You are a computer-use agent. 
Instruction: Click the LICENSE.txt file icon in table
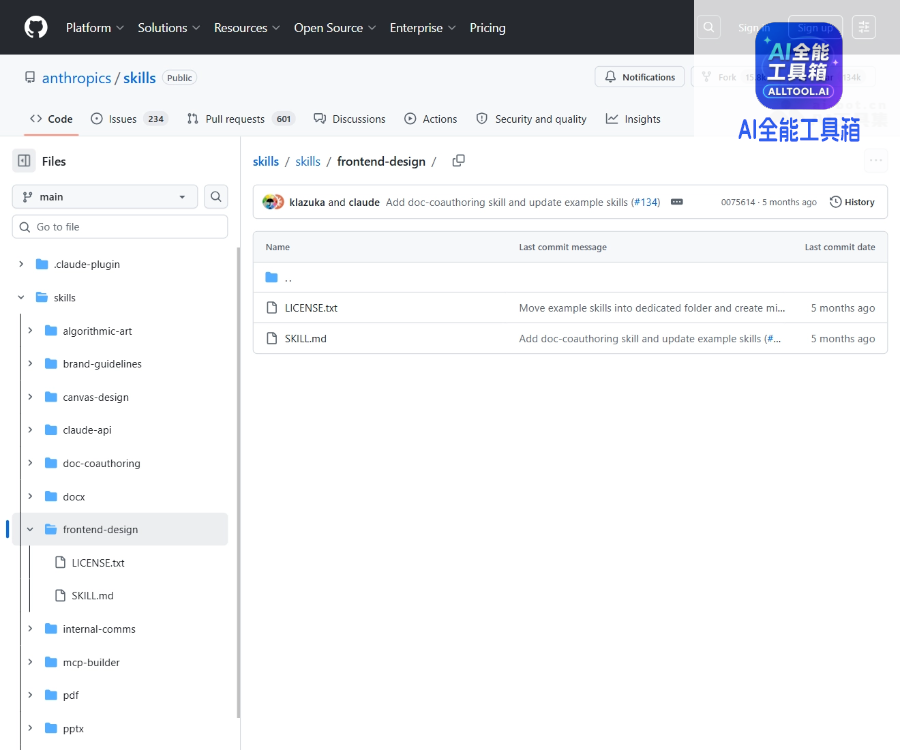(272, 308)
